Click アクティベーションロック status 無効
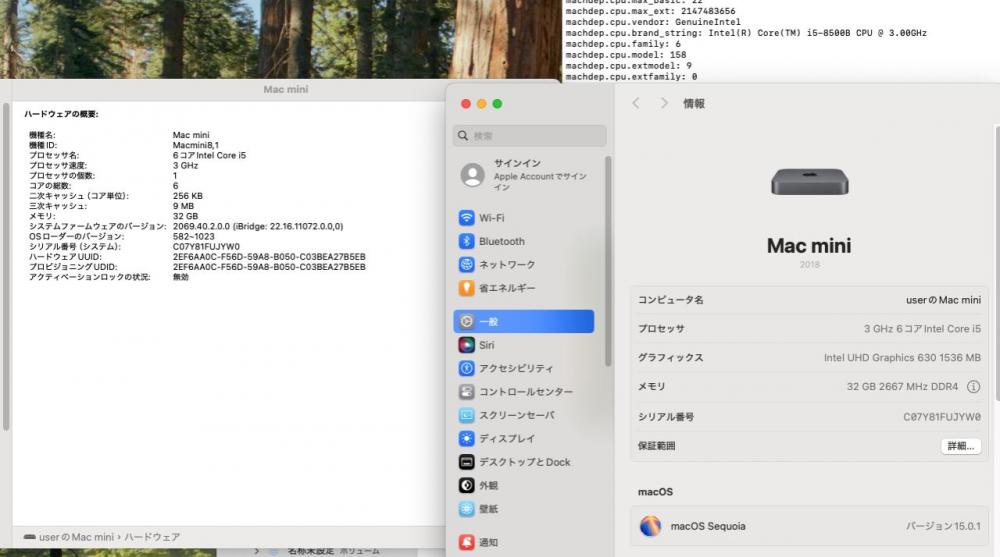The height and width of the screenshot is (557, 1000). pyautogui.click(x=180, y=278)
